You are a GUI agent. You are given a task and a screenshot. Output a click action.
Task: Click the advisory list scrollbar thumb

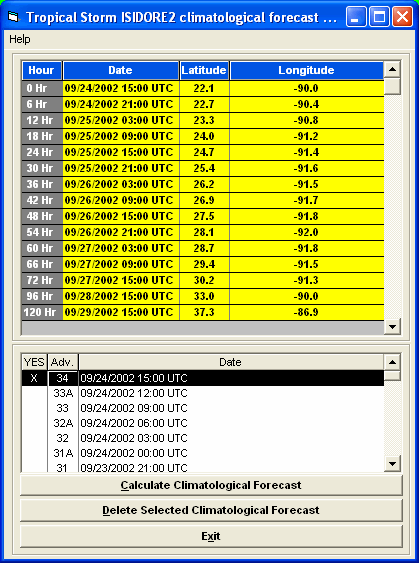click(392, 376)
